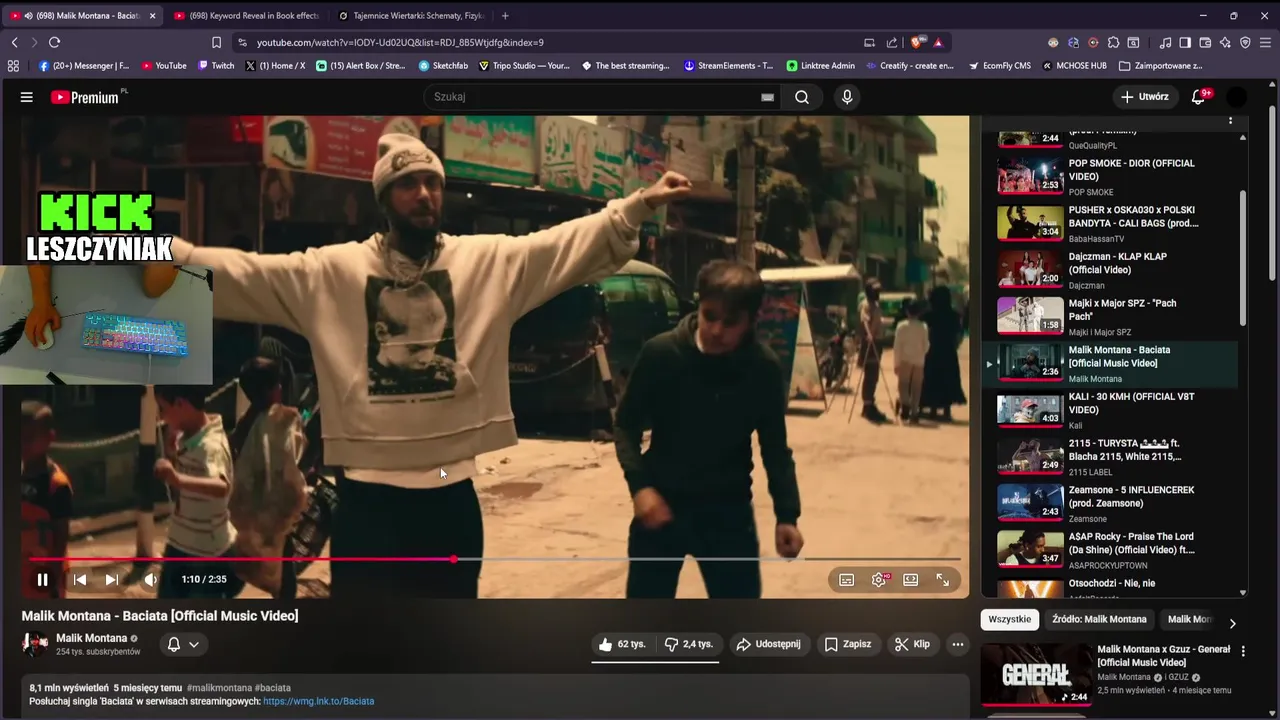Toggle subtitles icon in the player

coord(846,579)
